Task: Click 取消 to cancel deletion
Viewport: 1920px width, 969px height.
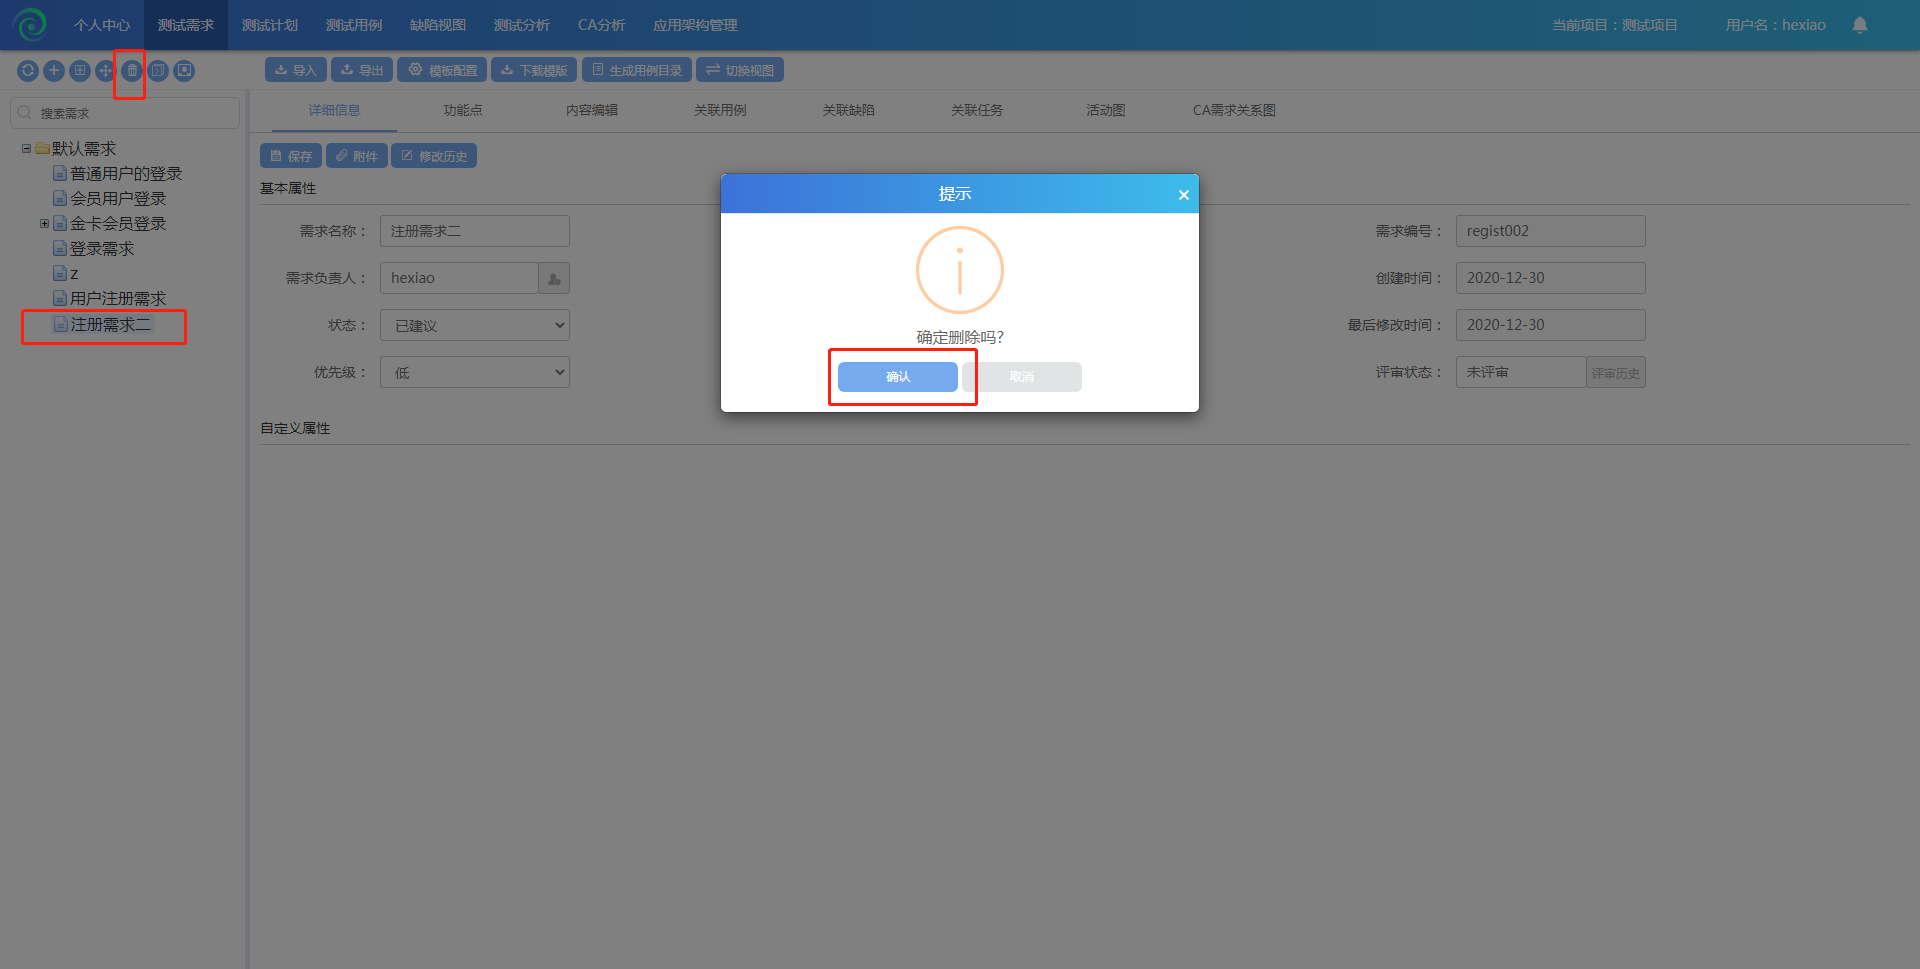Action: coord(1022,377)
